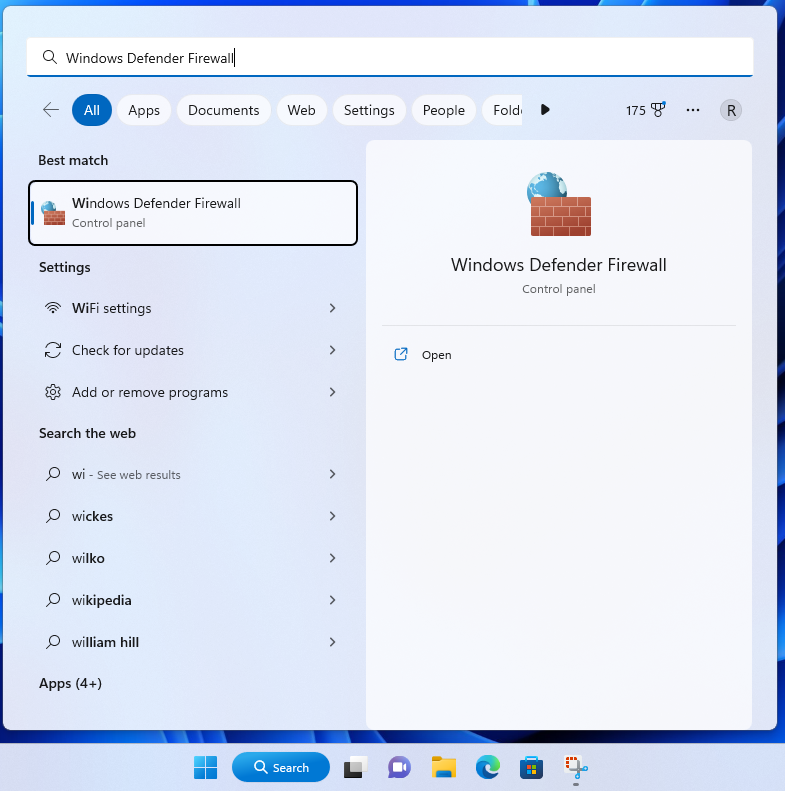Image resolution: width=785 pixels, height=791 pixels.
Task: Click the search icon next to wikipedia
Action: 53,600
